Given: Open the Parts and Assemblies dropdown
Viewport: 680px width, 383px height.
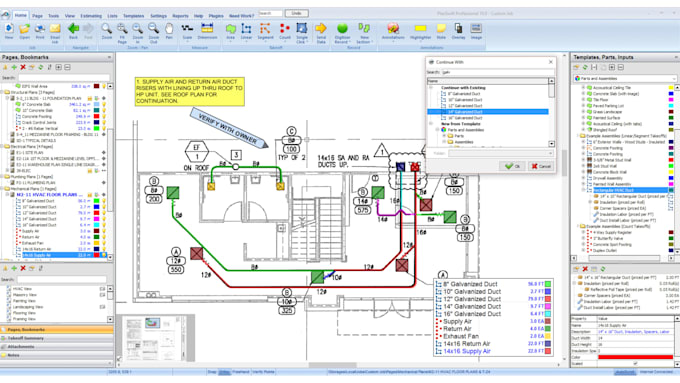Looking at the screenshot, I should [x=625, y=79].
